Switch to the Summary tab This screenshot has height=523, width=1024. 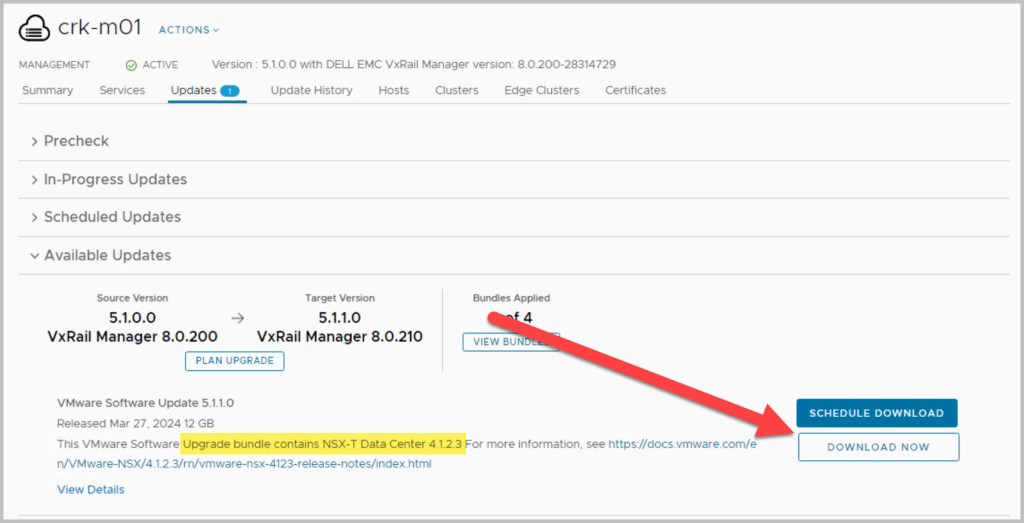[47, 90]
